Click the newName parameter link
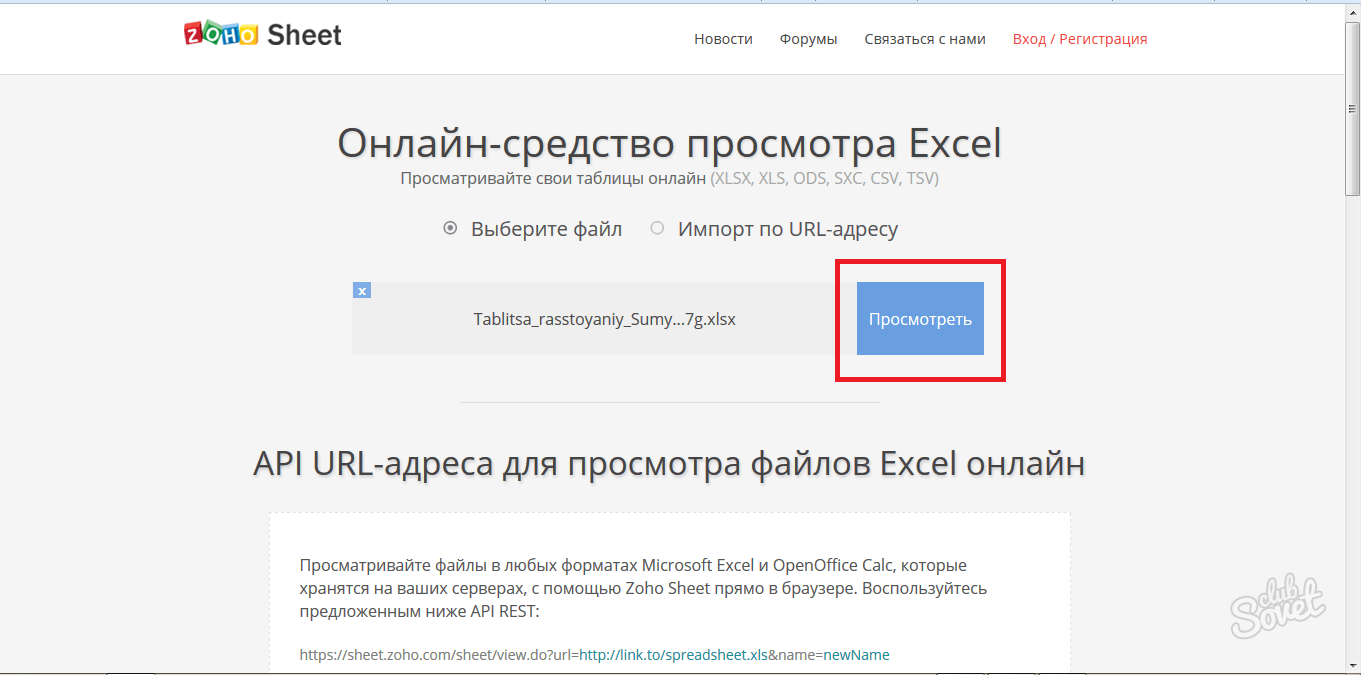Viewport: 1361px width, 675px height. pos(856,655)
